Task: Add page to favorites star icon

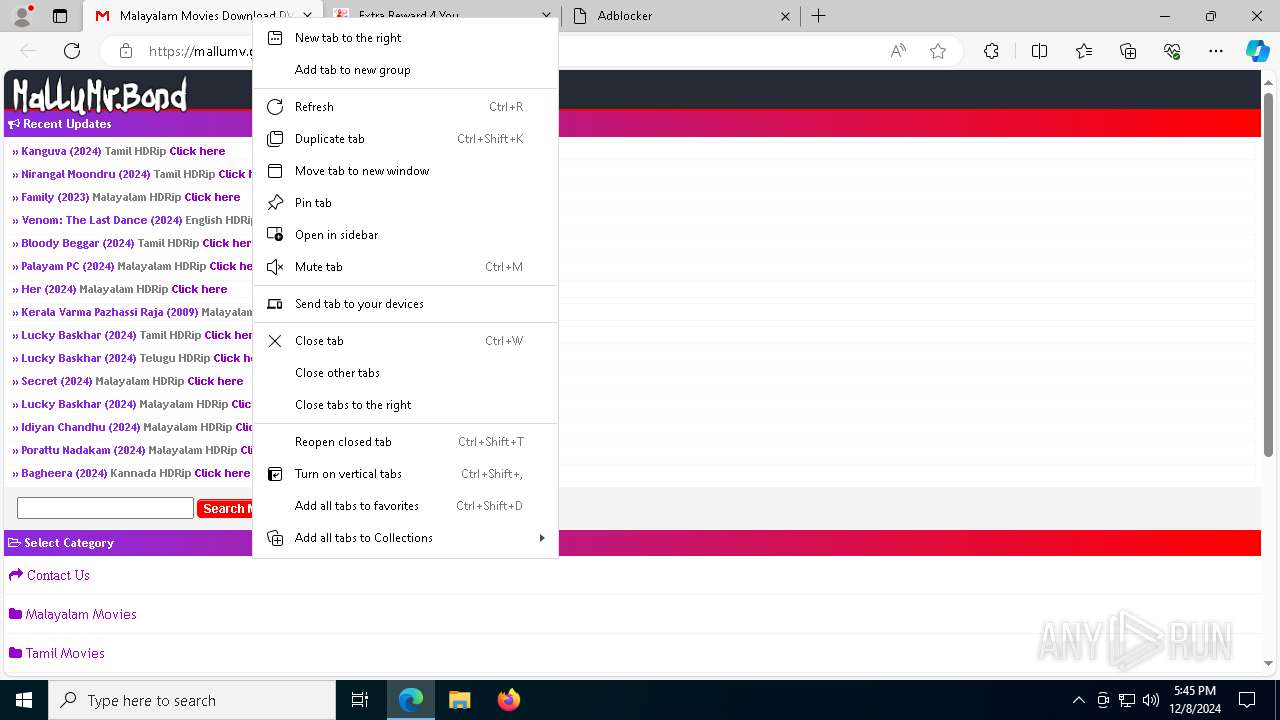Action: (938, 51)
